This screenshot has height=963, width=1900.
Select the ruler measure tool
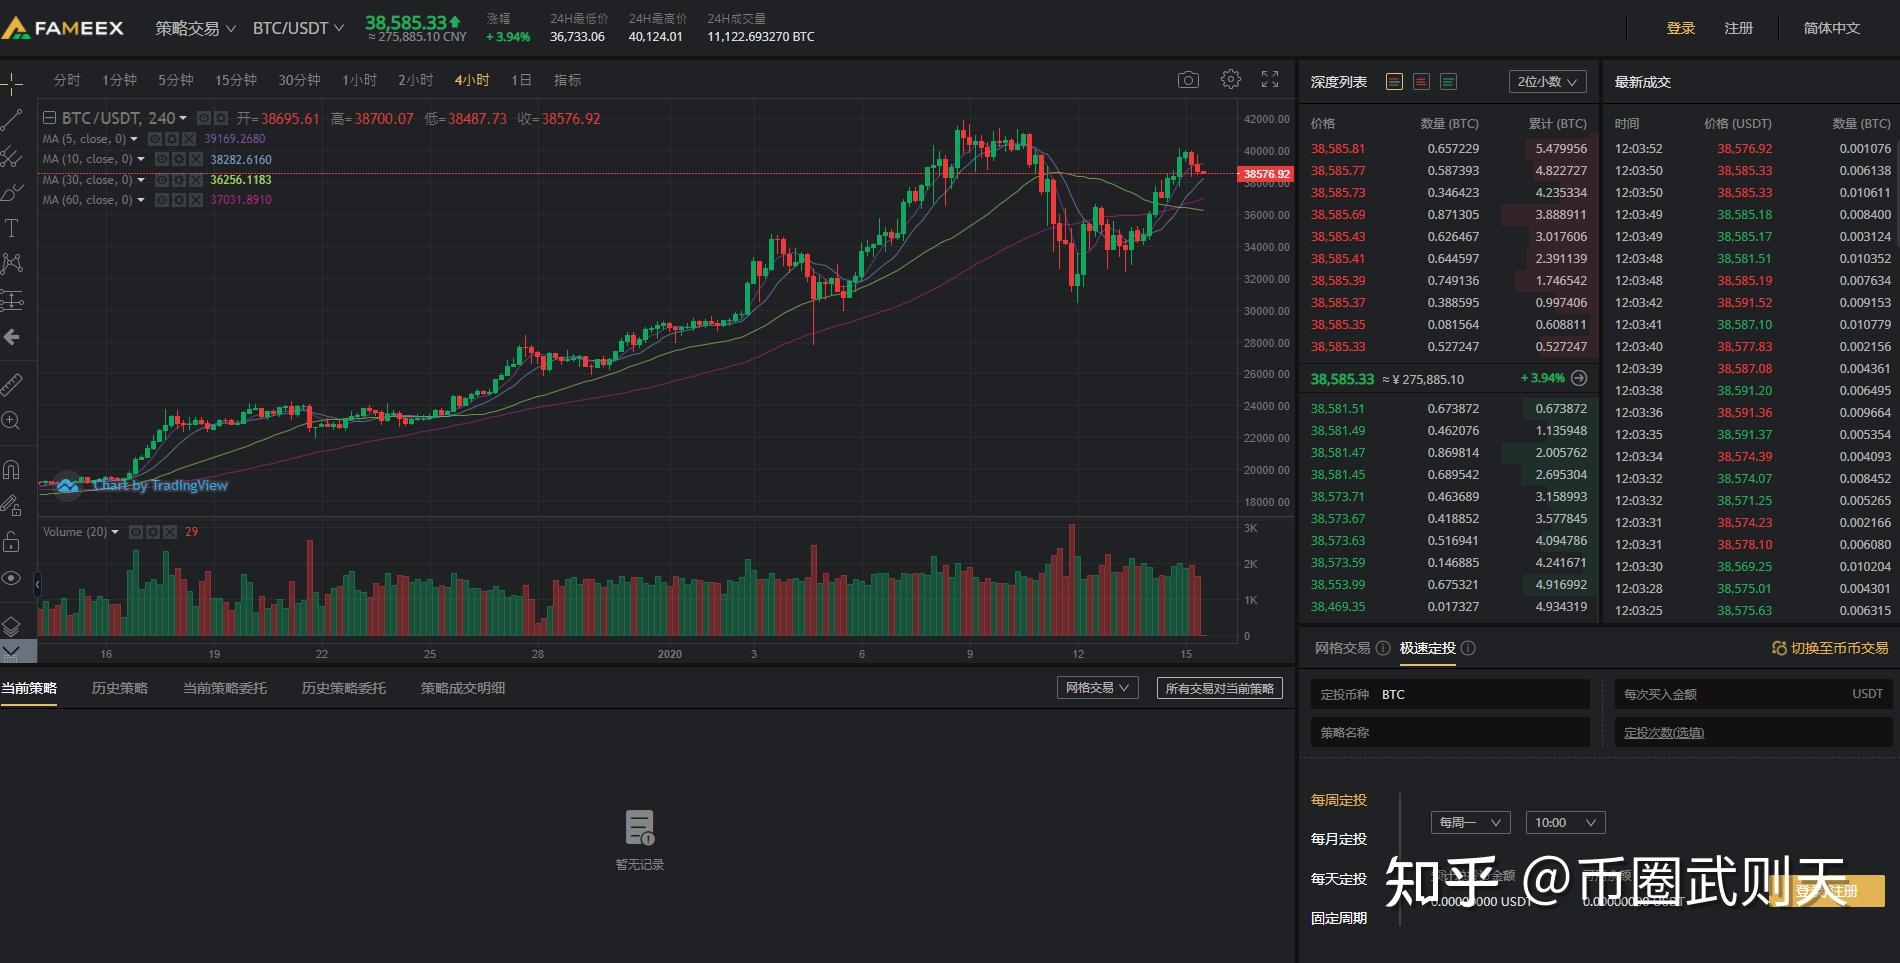tap(12, 384)
